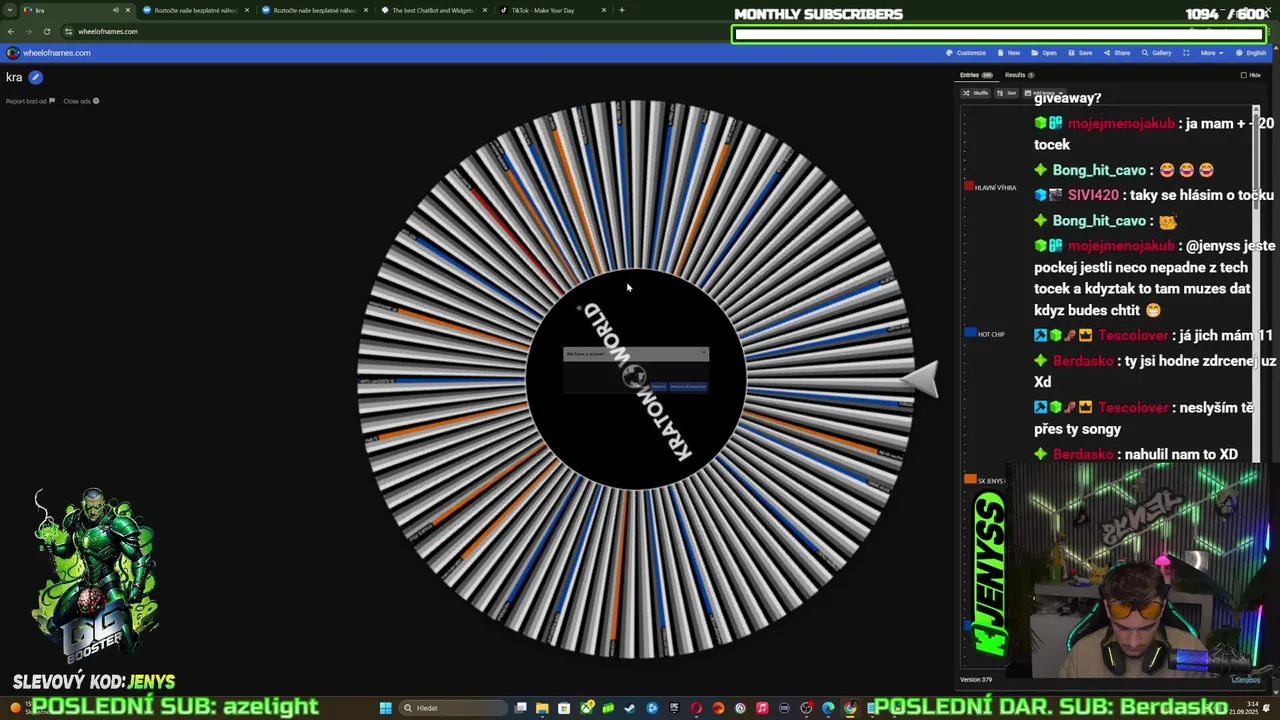
Task: Share the wheel
Action: (1117, 53)
